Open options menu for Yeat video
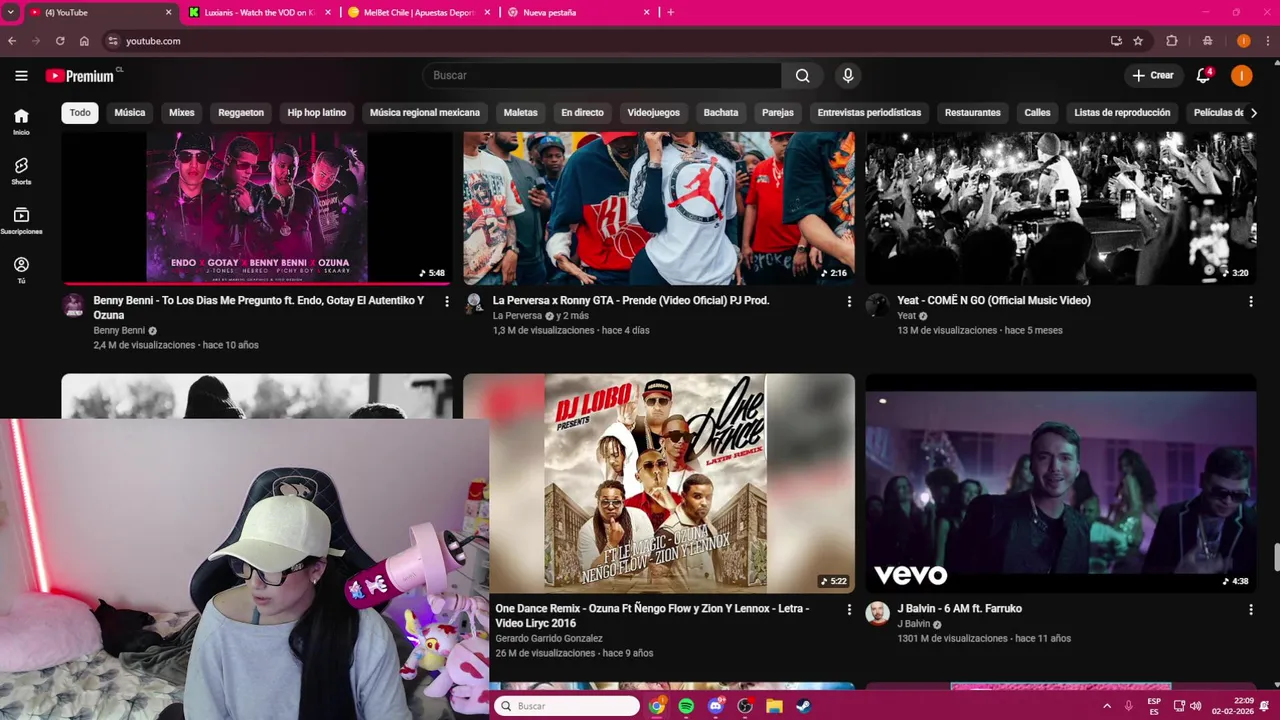Viewport: 1280px width, 720px height. coord(1250,301)
